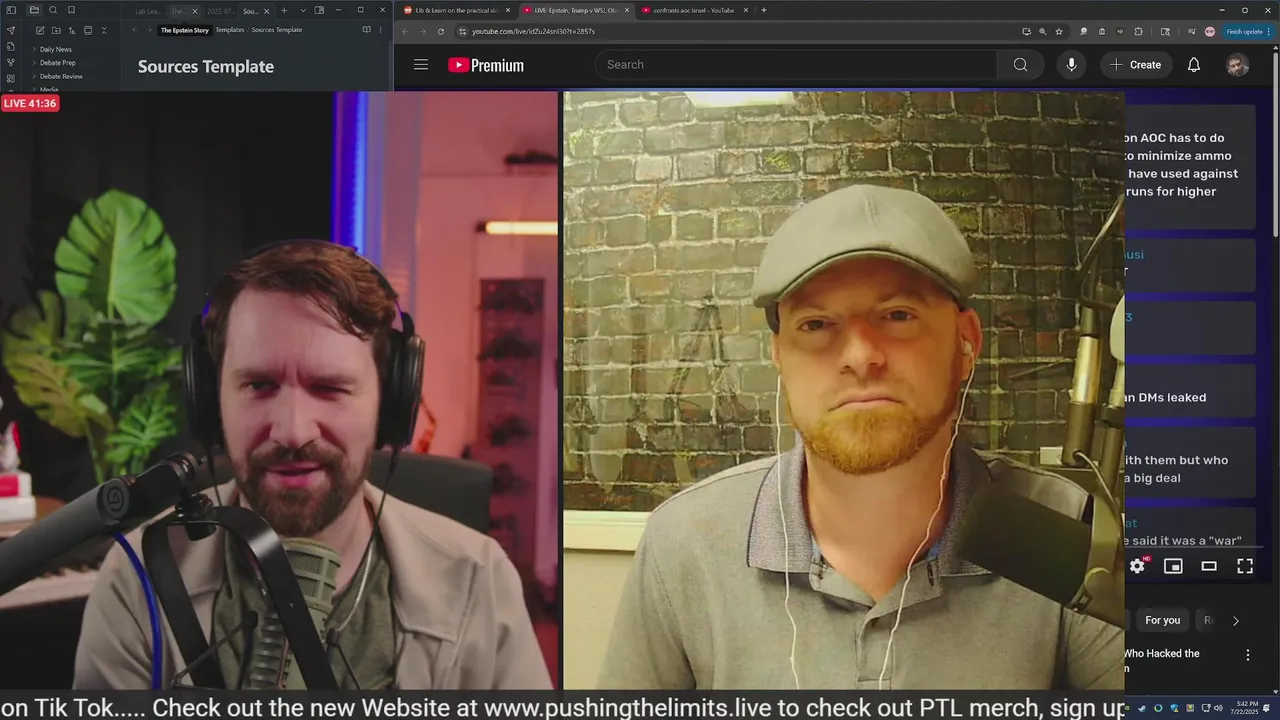Create new note icon in Obsidian

40,30
